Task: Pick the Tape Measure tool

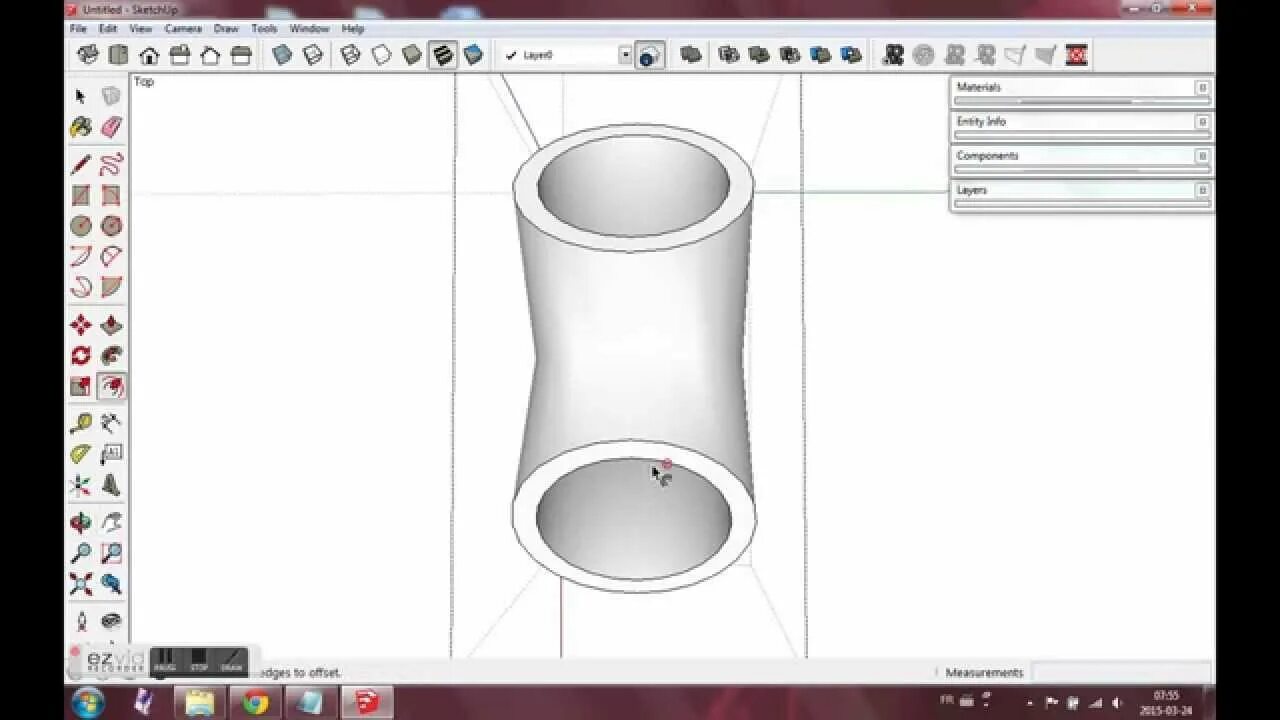Action: coord(81,423)
